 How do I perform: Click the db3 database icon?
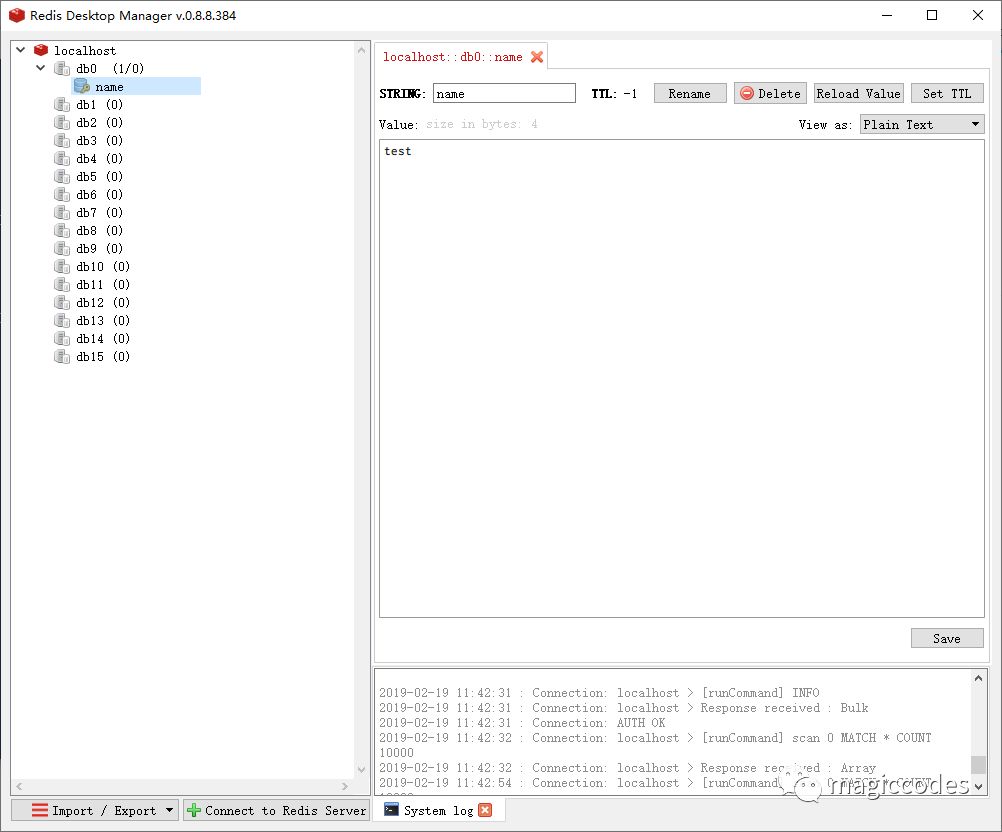[62, 140]
